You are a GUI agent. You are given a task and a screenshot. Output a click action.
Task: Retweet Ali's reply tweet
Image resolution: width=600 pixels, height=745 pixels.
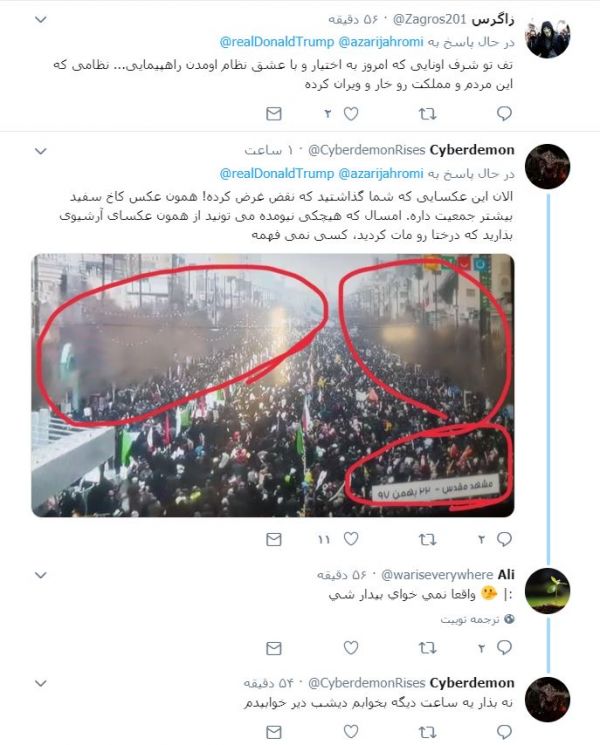427,648
